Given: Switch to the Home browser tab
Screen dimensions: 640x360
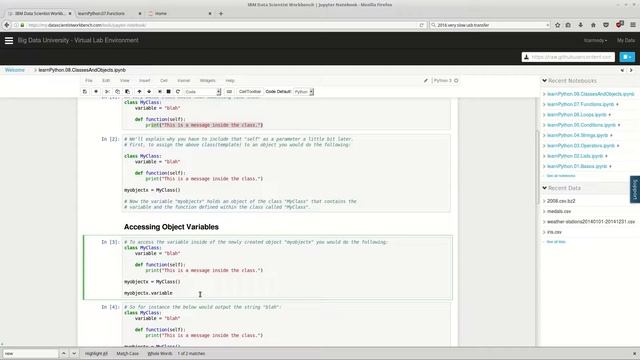Looking at the screenshot, I should pos(180,13).
